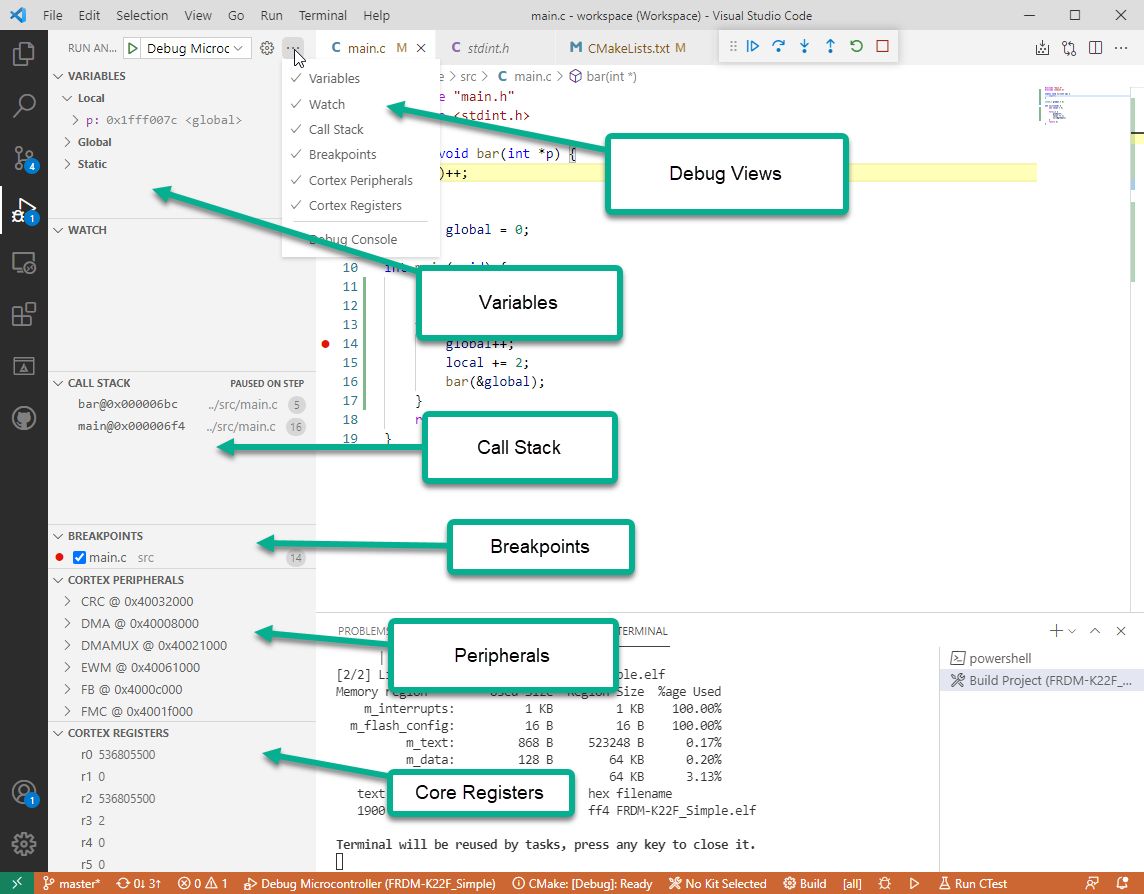Step Over in the debug toolbar
The image size is (1144, 894).
(x=778, y=47)
